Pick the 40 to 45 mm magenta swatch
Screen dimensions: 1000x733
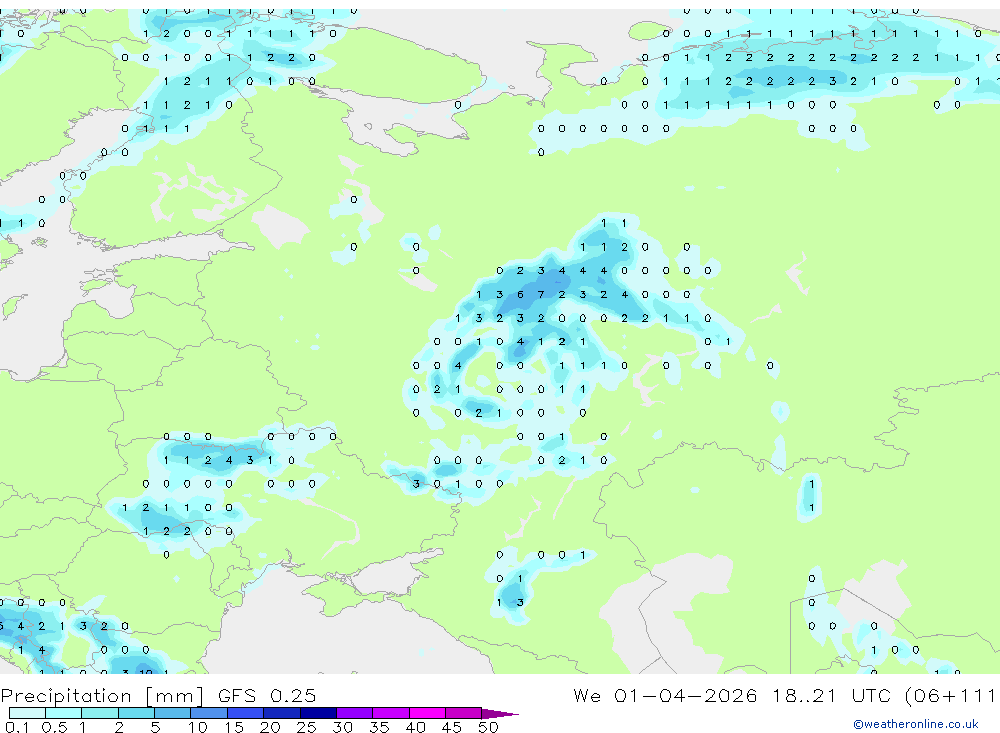coord(427,713)
